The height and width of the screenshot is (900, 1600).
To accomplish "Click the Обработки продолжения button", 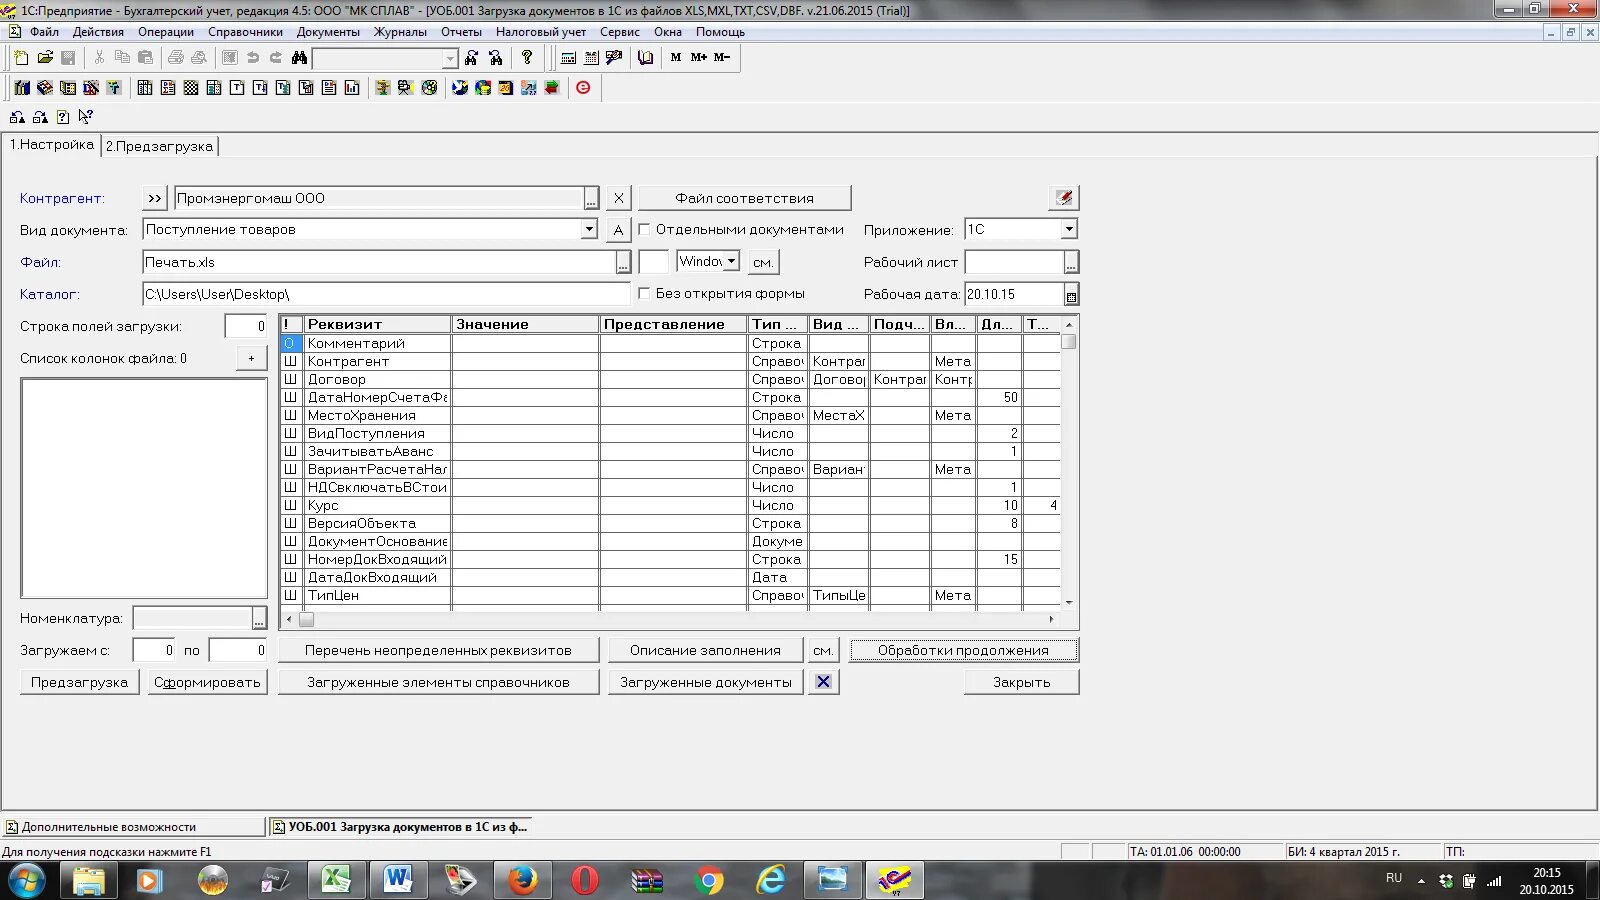I will point(964,650).
